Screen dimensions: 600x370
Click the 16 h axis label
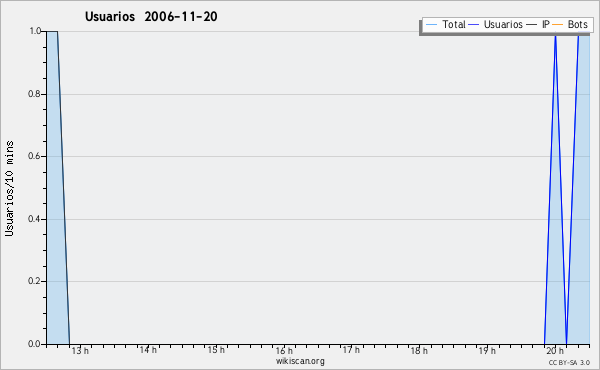pos(284,350)
